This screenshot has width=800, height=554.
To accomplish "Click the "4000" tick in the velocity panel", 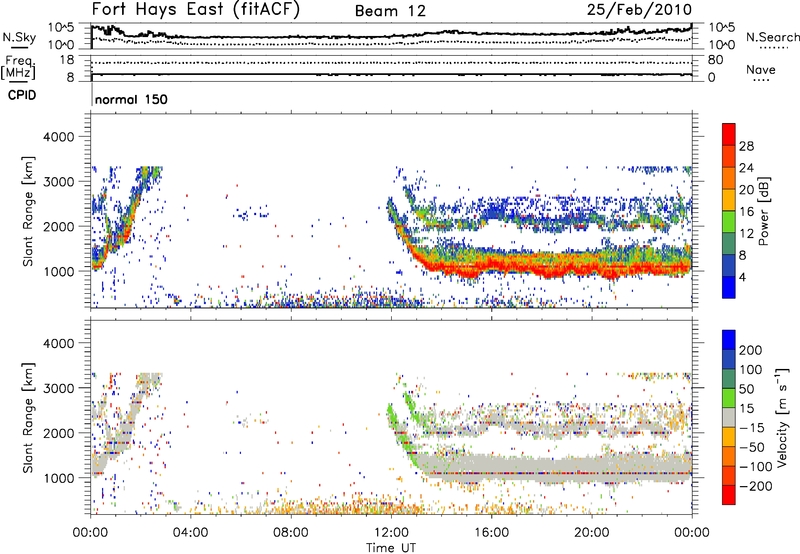I will pyautogui.click(x=59, y=343).
